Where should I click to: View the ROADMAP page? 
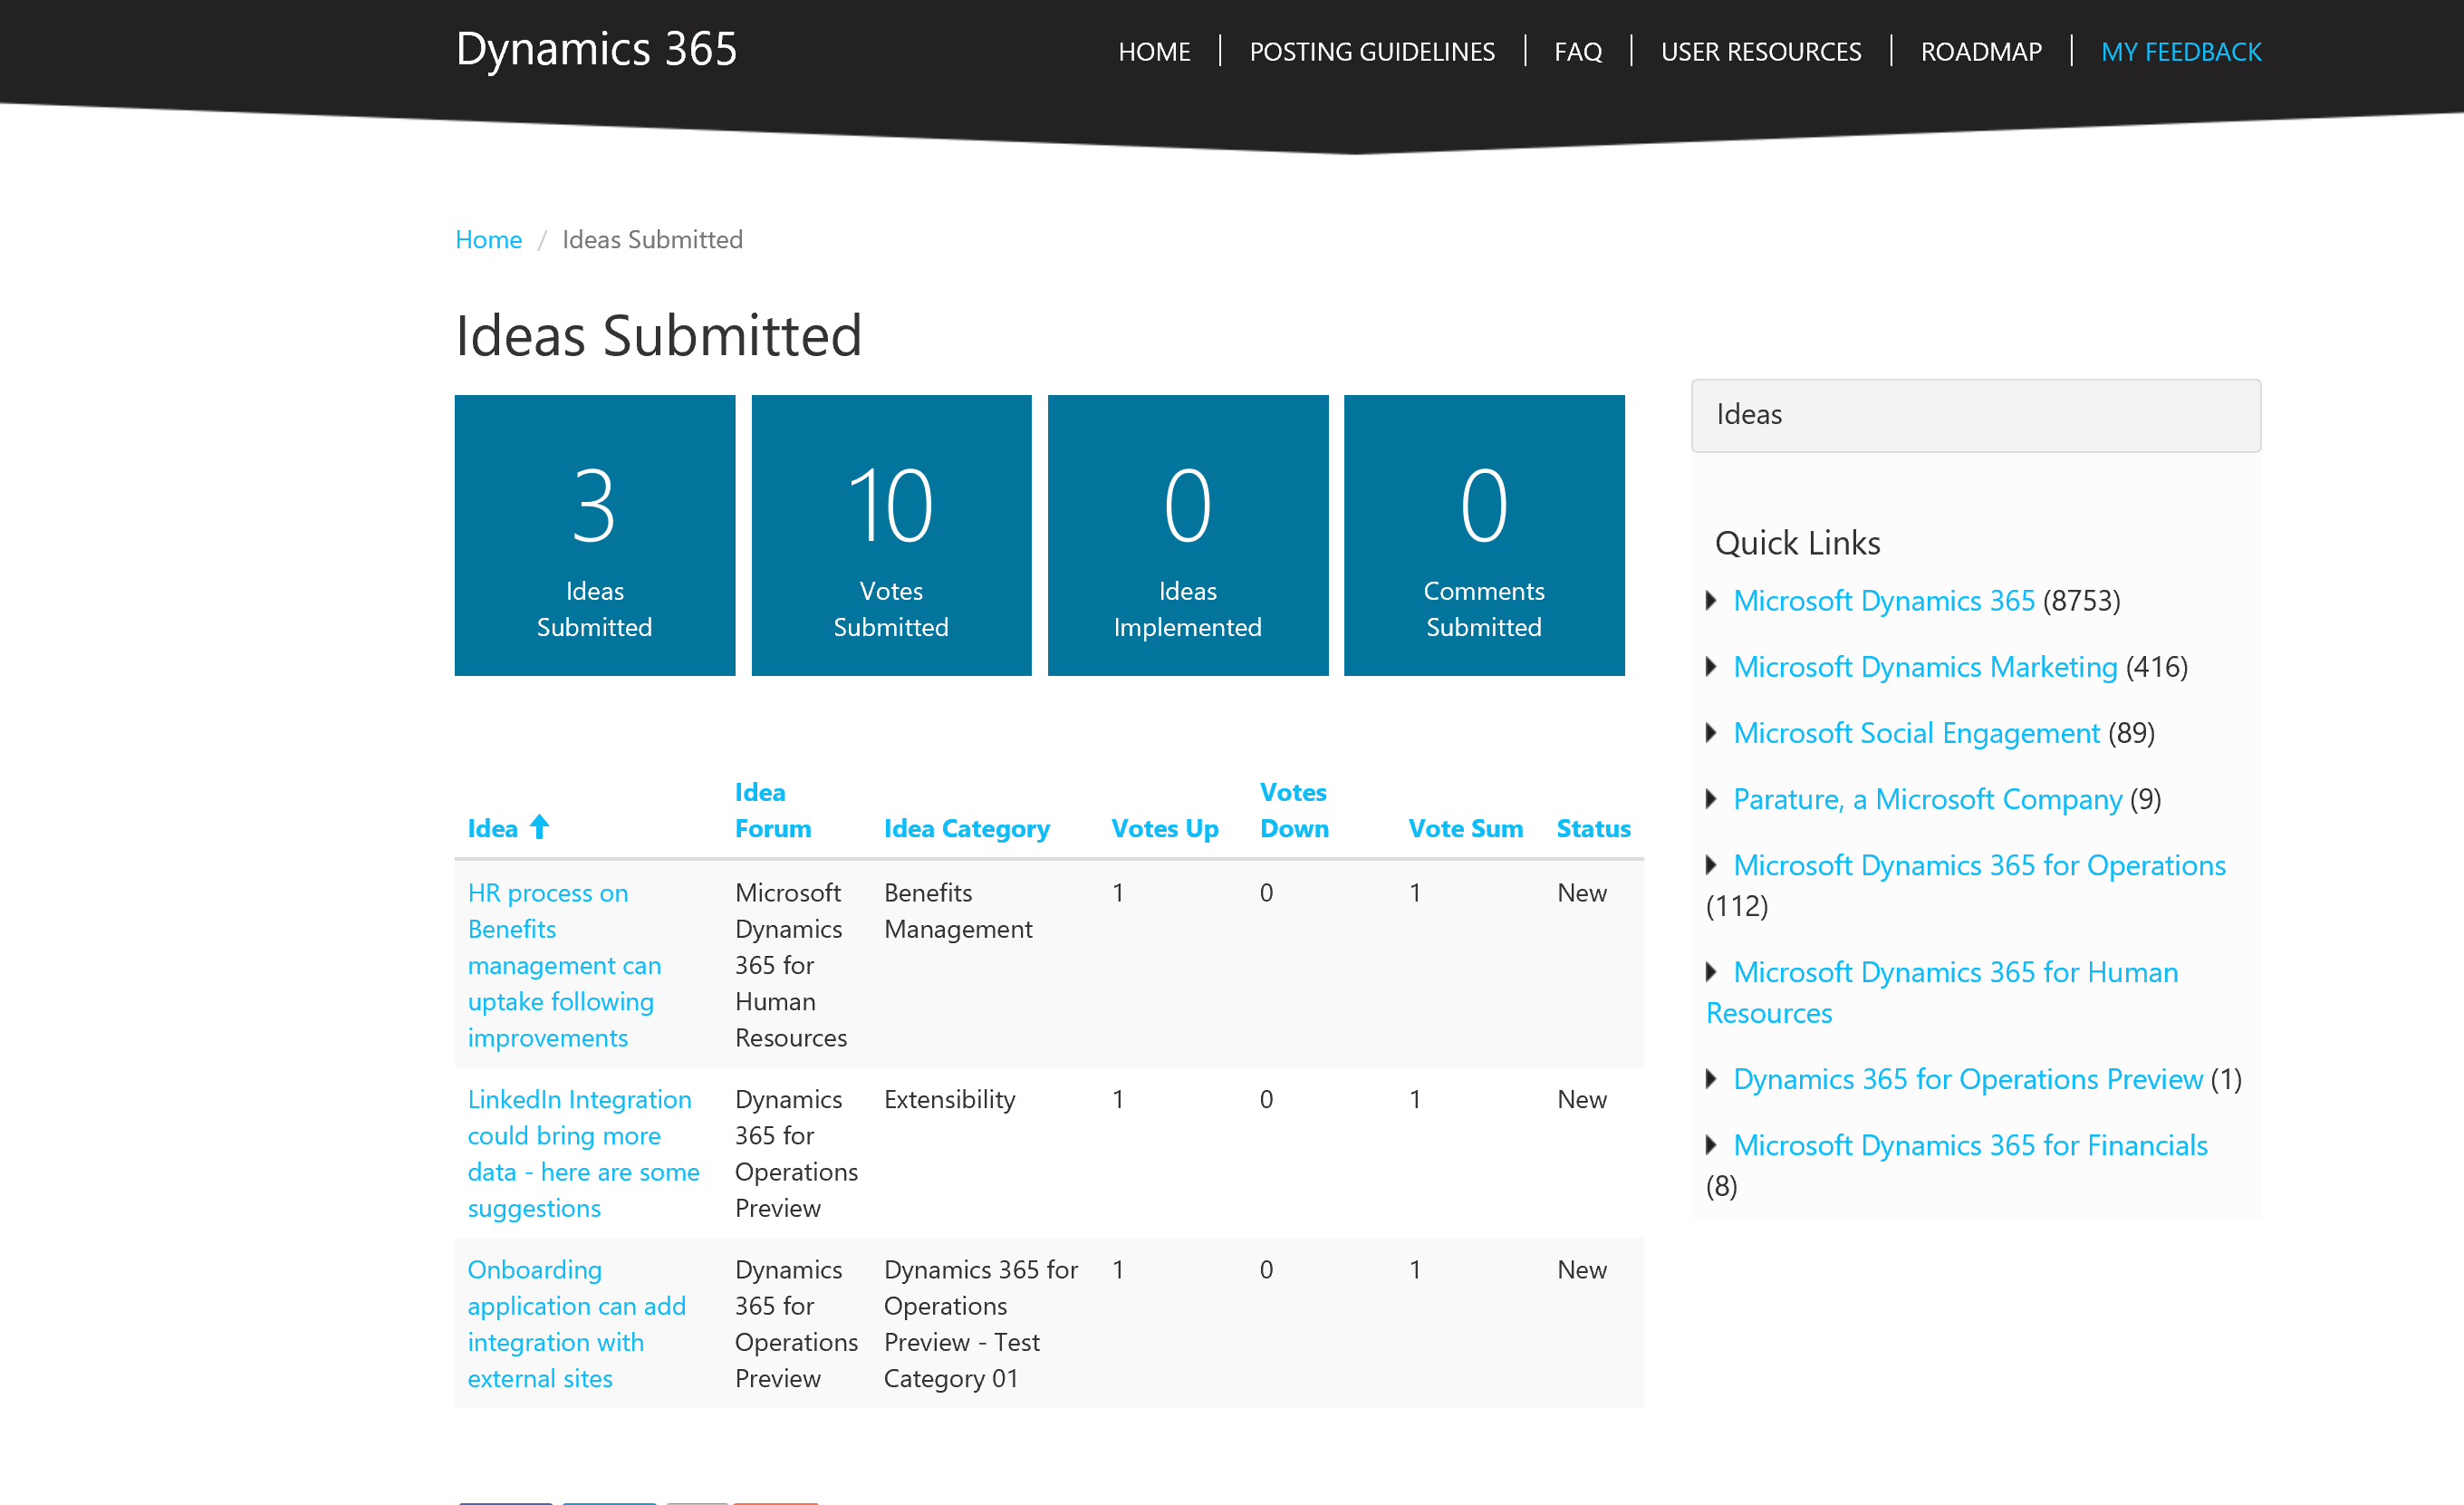(1981, 51)
